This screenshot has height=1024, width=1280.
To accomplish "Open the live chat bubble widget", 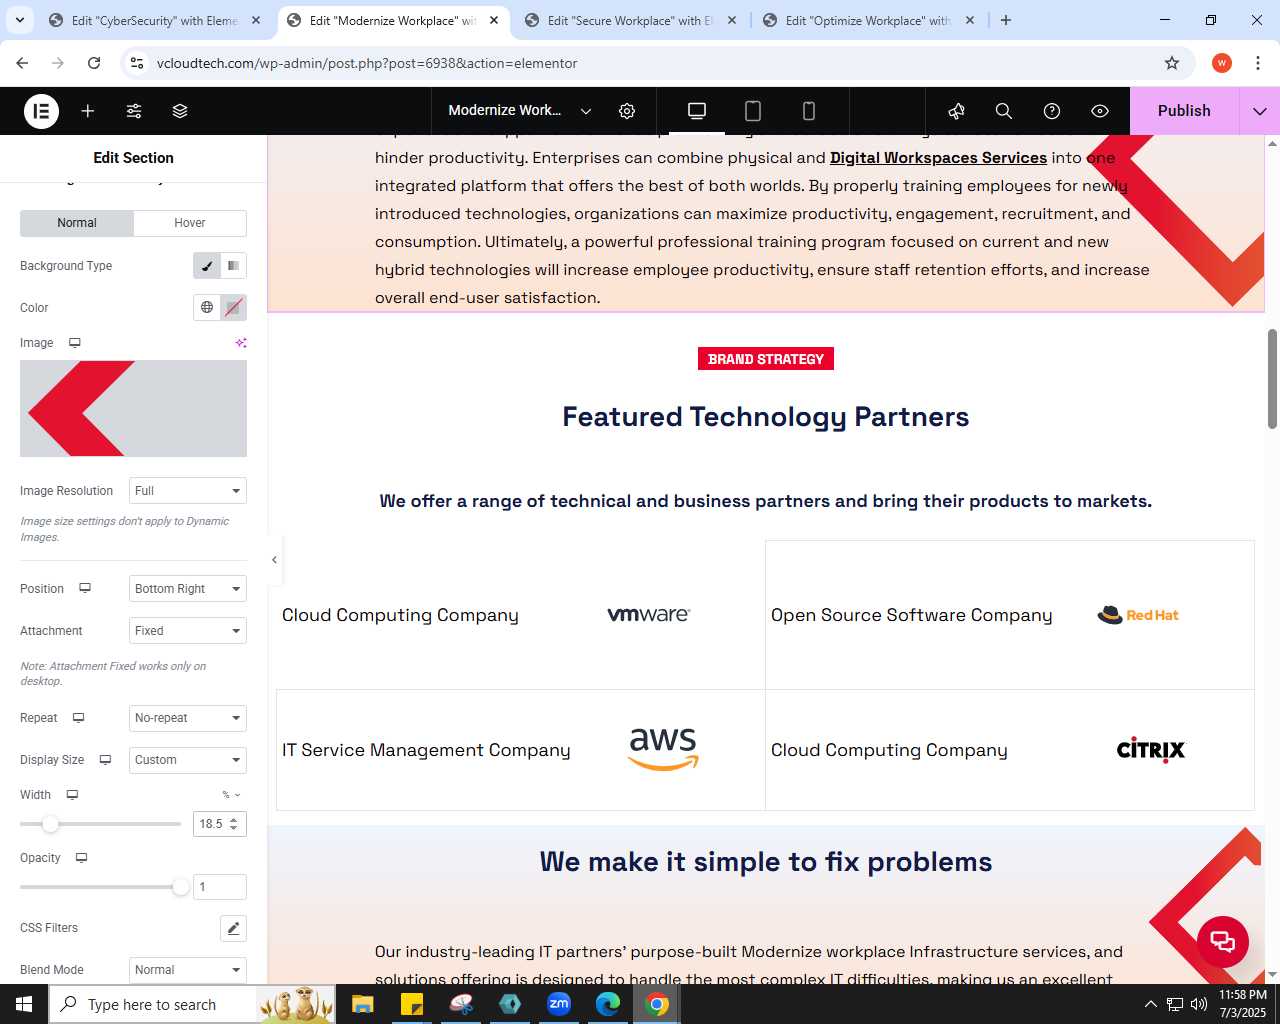I will tap(1223, 941).
